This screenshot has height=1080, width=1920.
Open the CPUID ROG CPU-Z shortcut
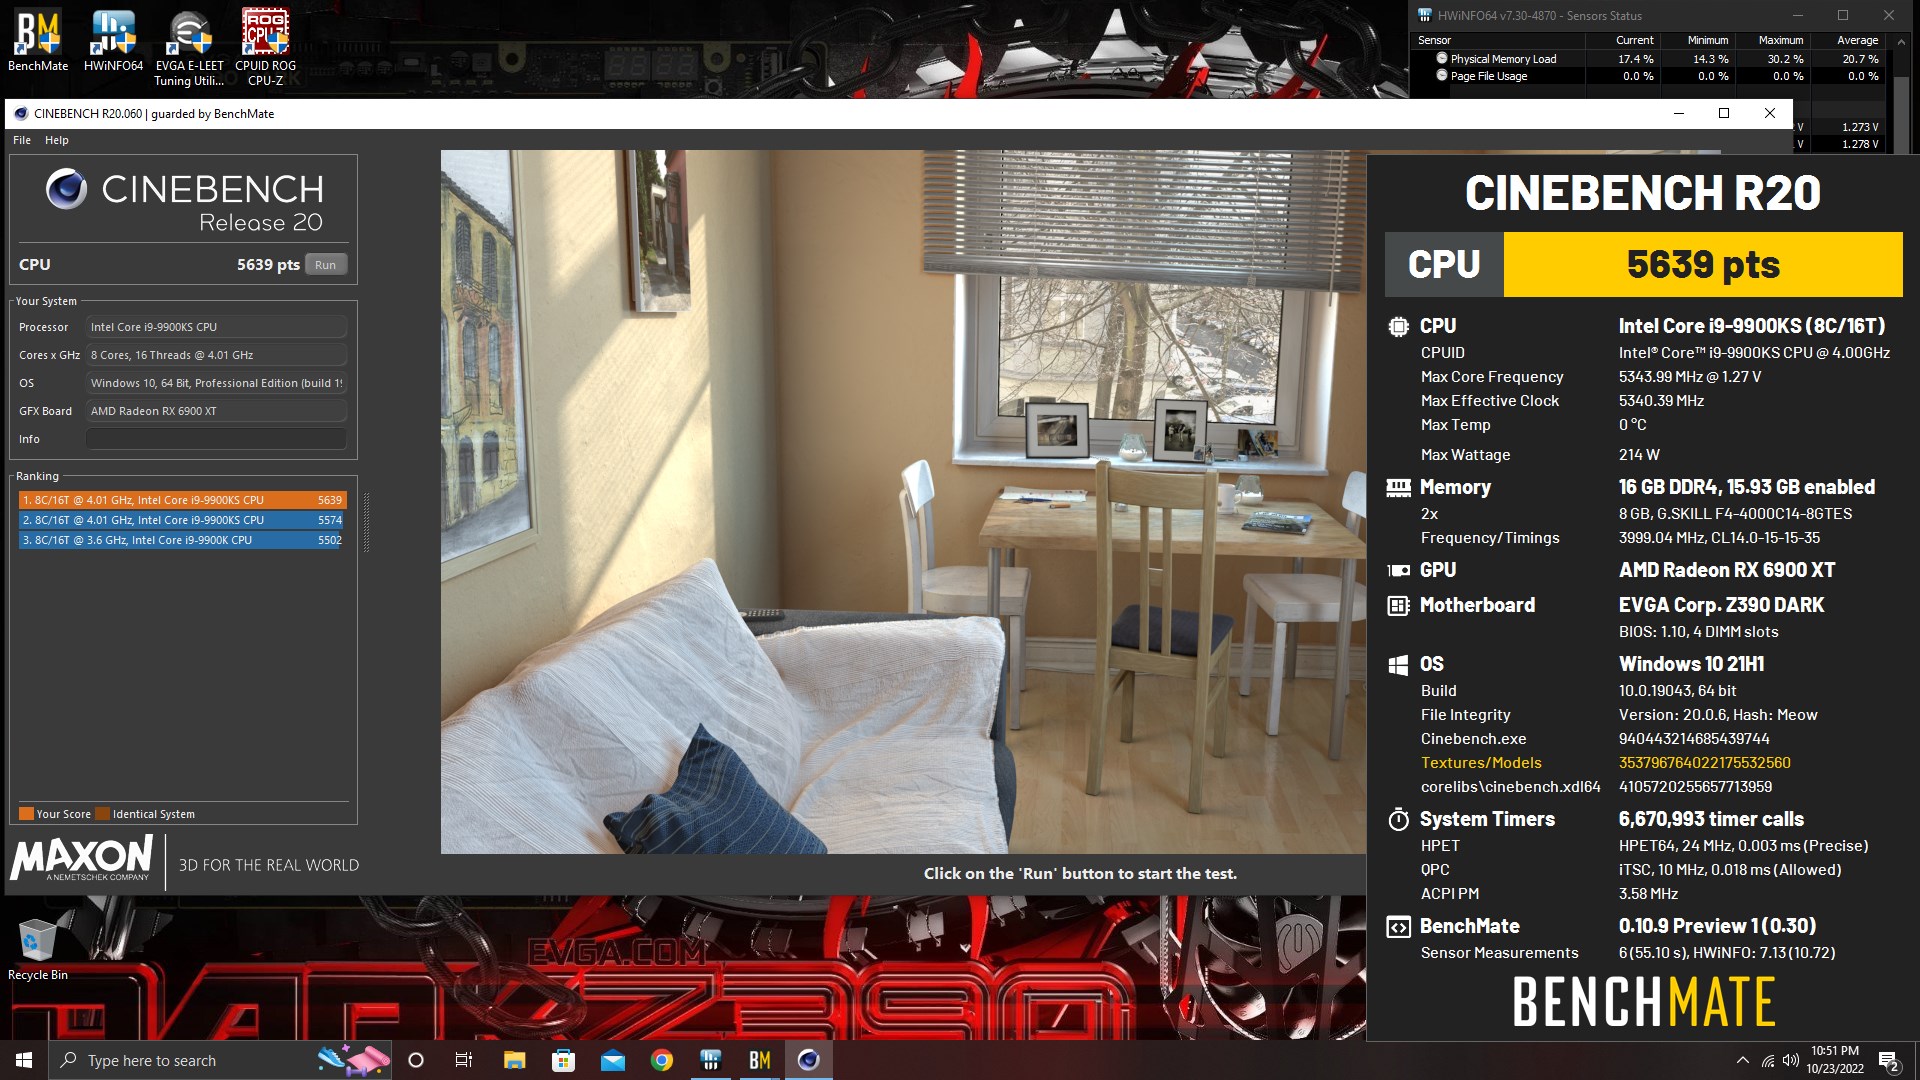point(265,48)
